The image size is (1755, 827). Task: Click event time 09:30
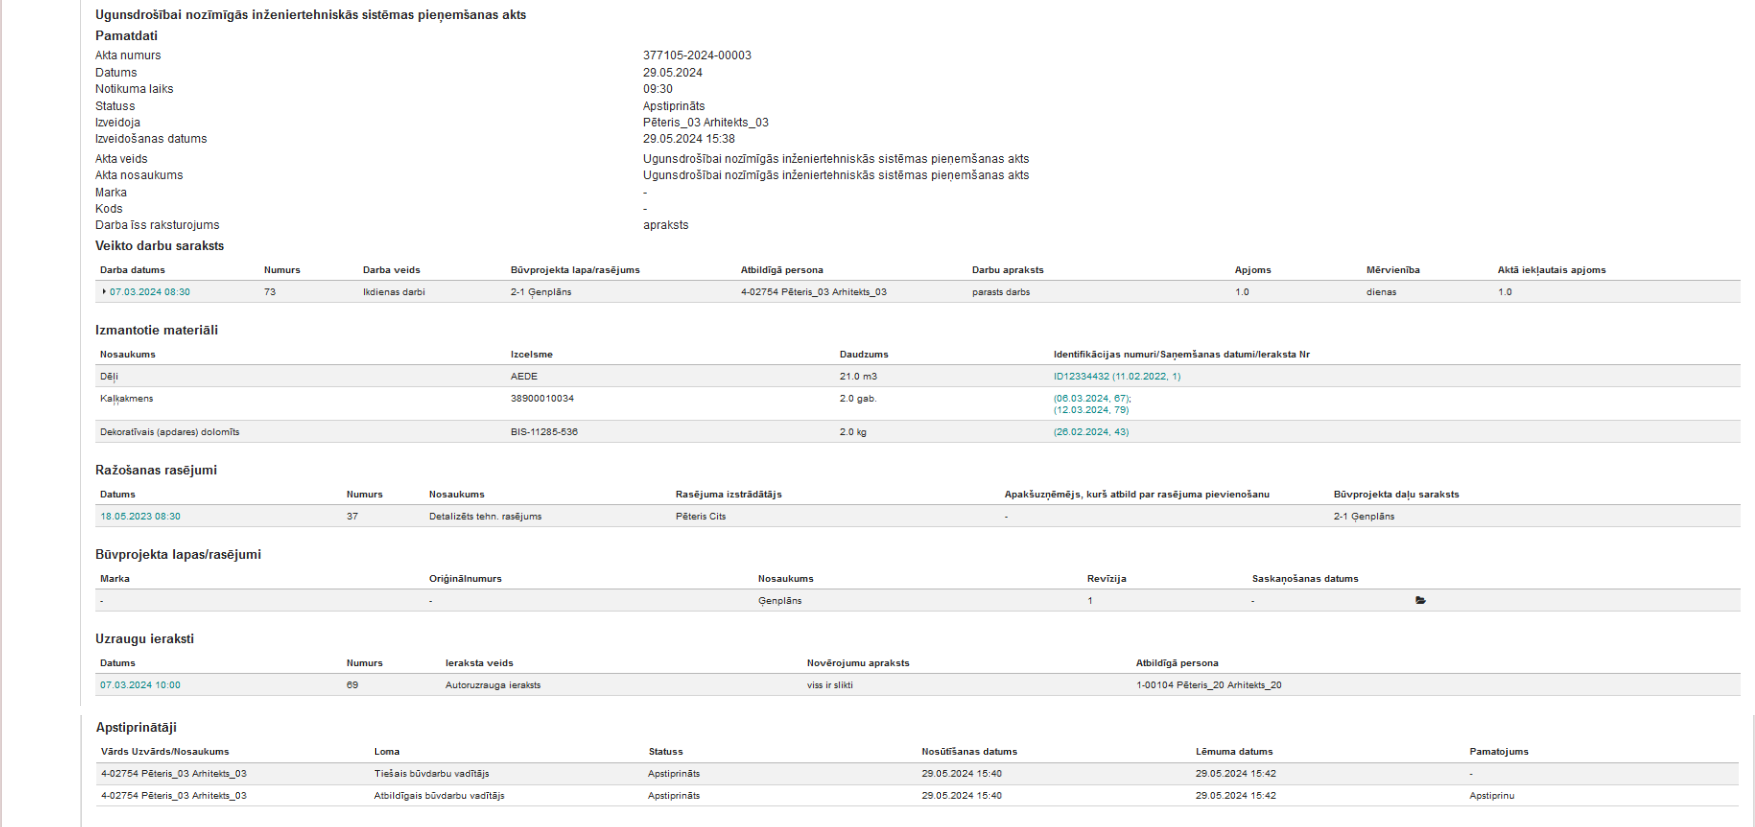(658, 89)
